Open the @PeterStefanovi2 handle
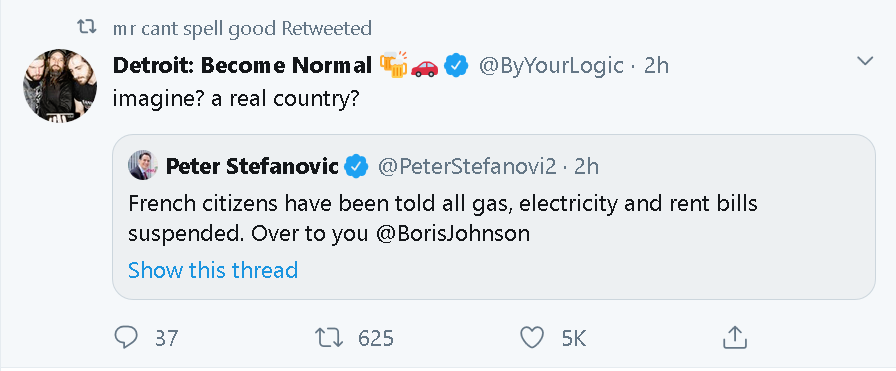This screenshot has width=896, height=371. [466, 167]
